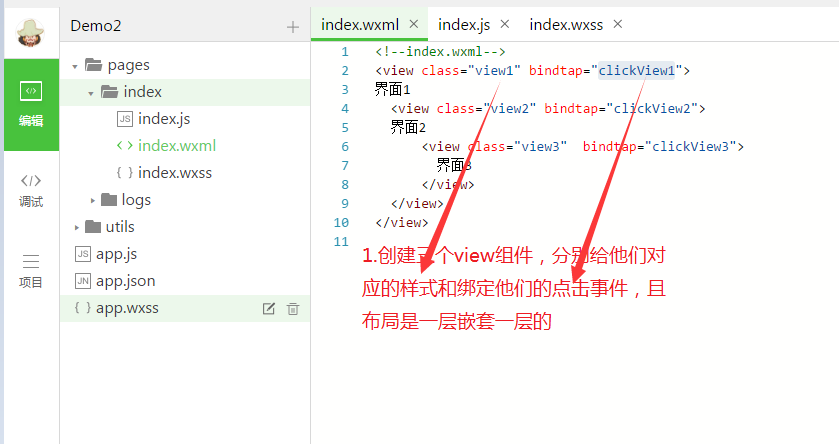Switch to the 编辑 editor panel

point(31,104)
